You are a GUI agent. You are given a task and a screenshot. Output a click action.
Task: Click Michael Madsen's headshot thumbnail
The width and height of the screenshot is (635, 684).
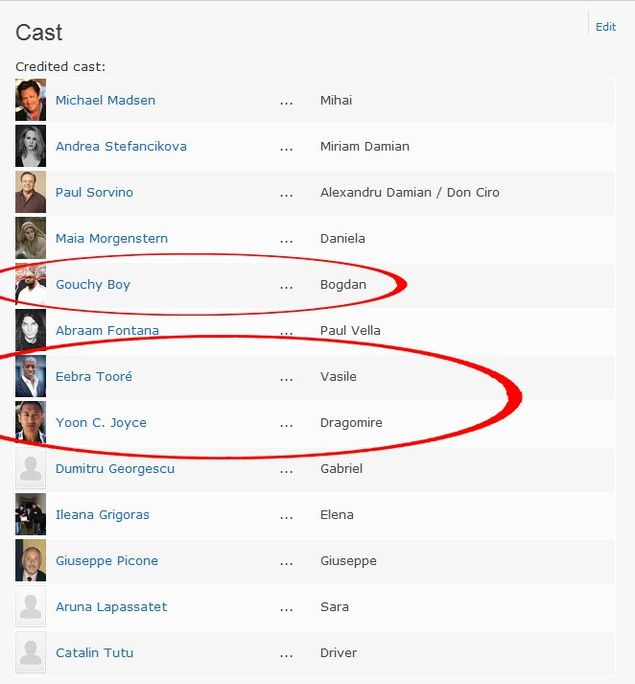tap(31, 100)
